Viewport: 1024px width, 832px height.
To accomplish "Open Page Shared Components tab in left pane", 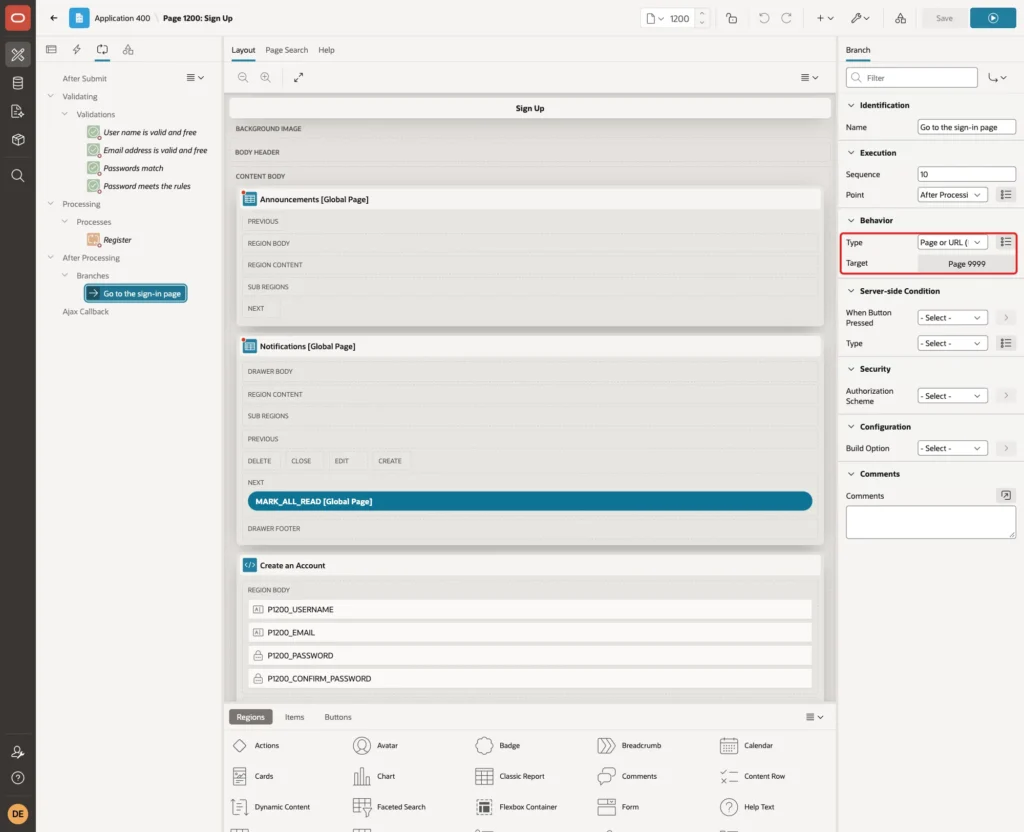I will pyautogui.click(x=128, y=50).
